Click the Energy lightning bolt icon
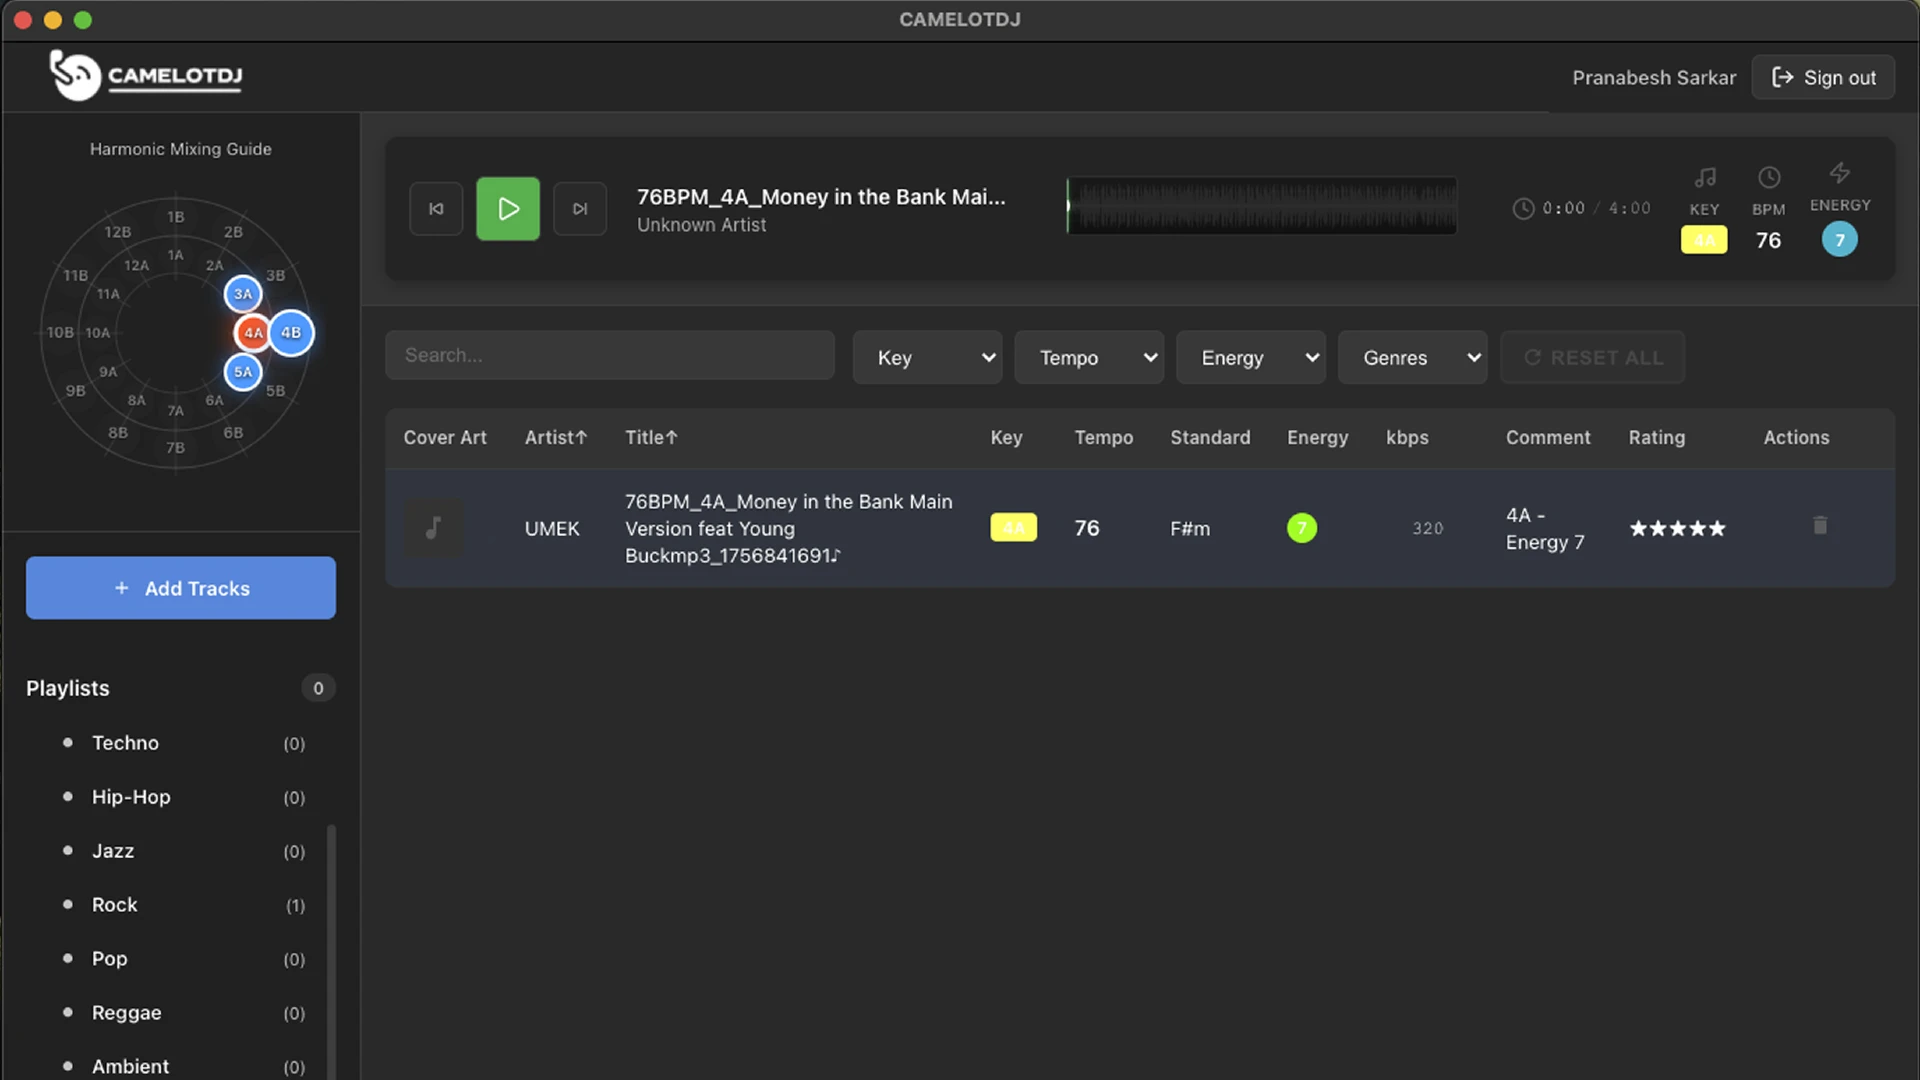This screenshot has width=1920, height=1080. coord(1840,173)
